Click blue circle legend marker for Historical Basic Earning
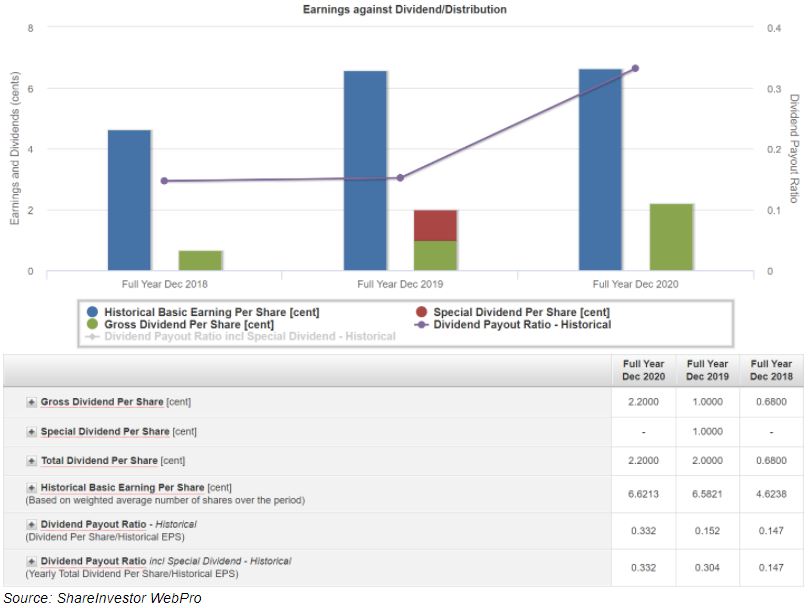 pyautogui.click(x=93, y=312)
